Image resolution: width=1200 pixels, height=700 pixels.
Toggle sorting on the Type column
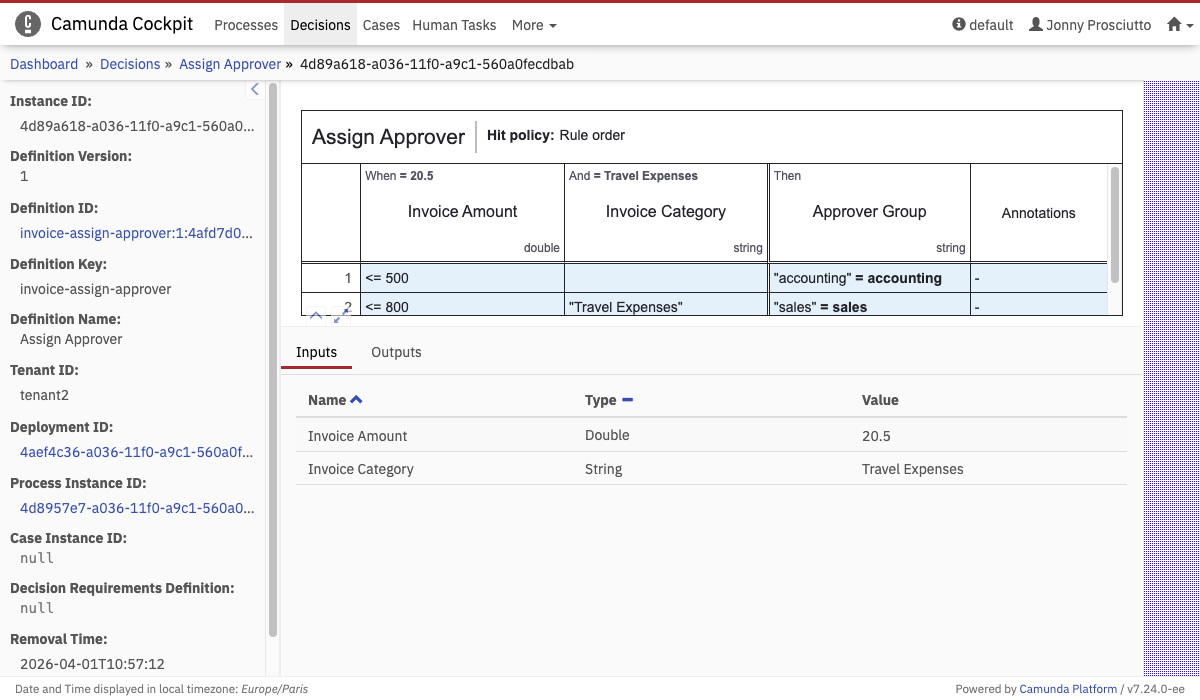627,400
